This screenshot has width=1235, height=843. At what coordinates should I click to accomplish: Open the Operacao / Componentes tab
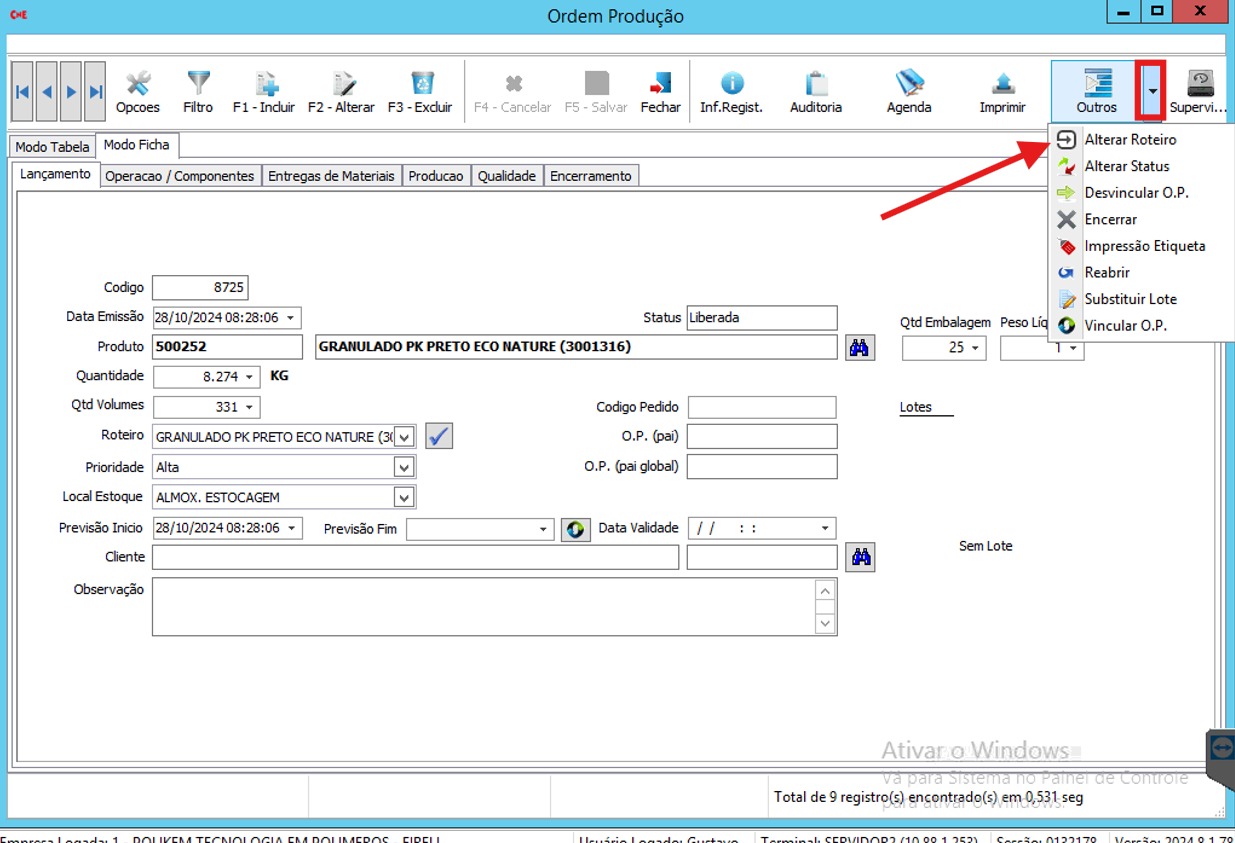(x=180, y=176)
